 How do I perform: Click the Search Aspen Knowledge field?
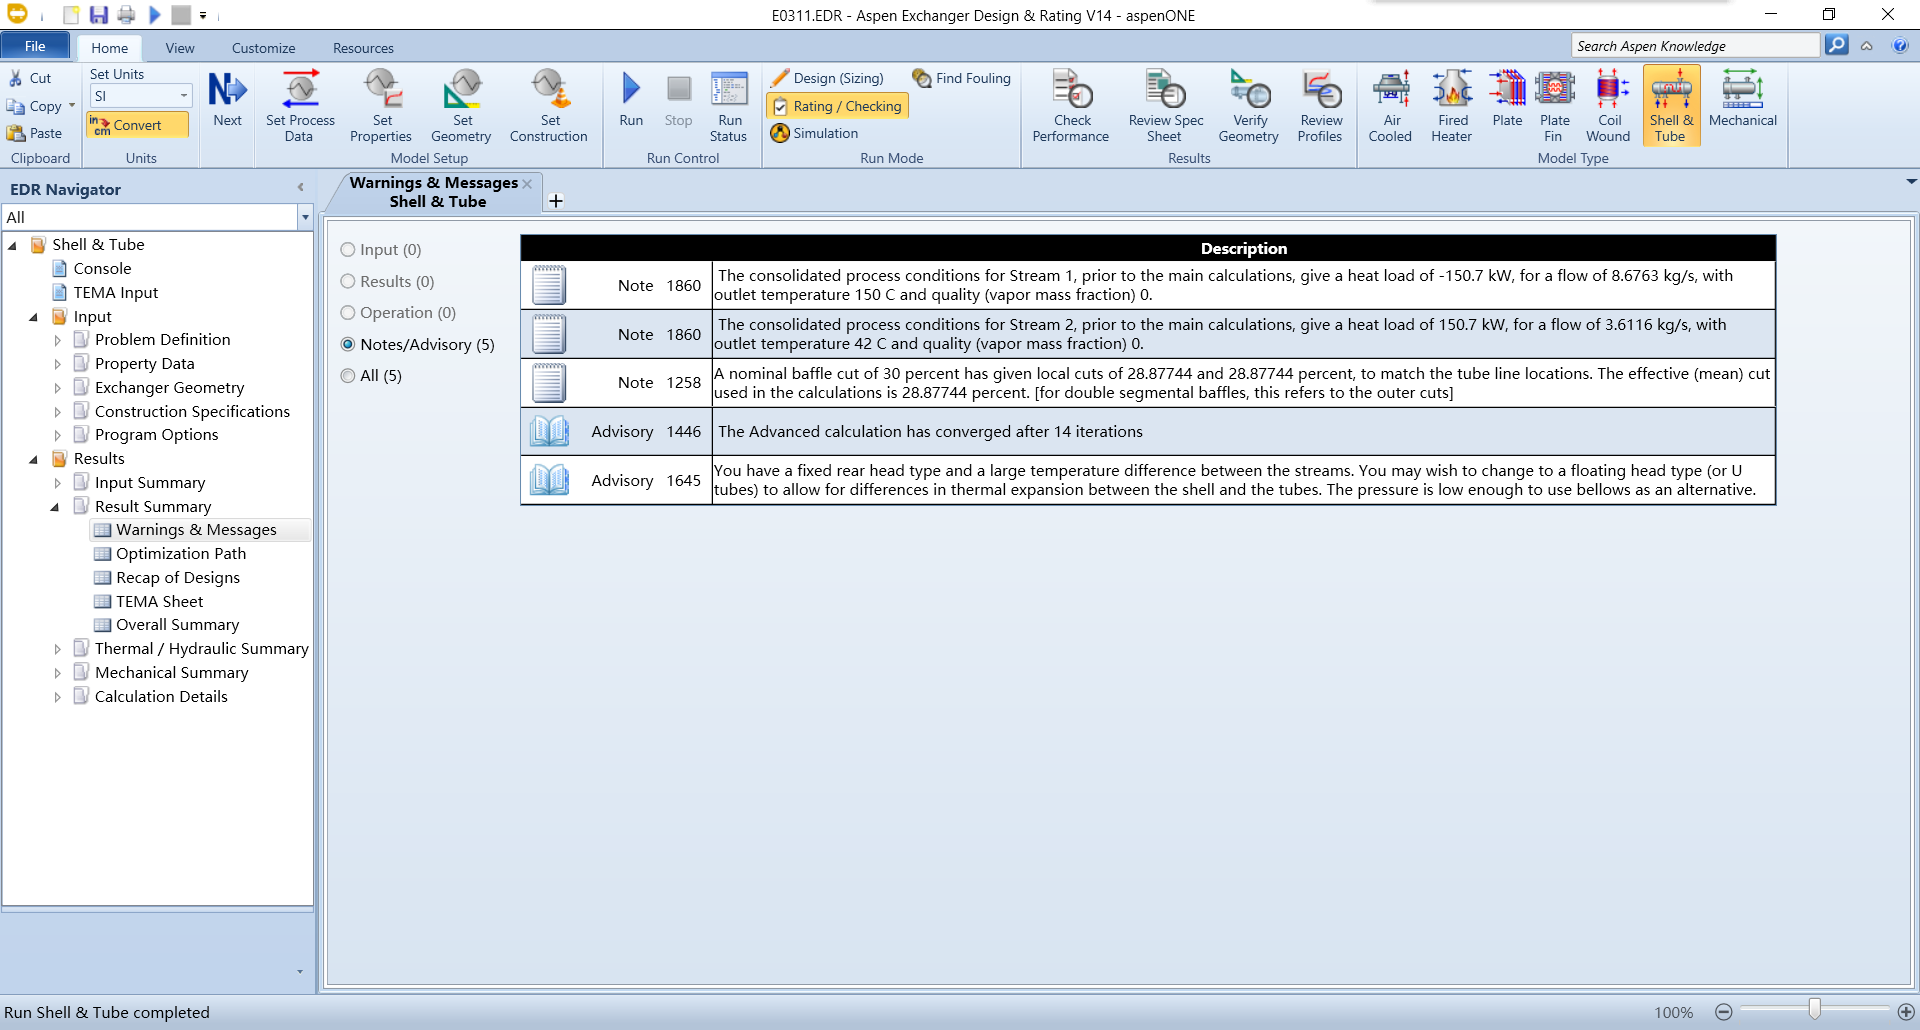1695,46
